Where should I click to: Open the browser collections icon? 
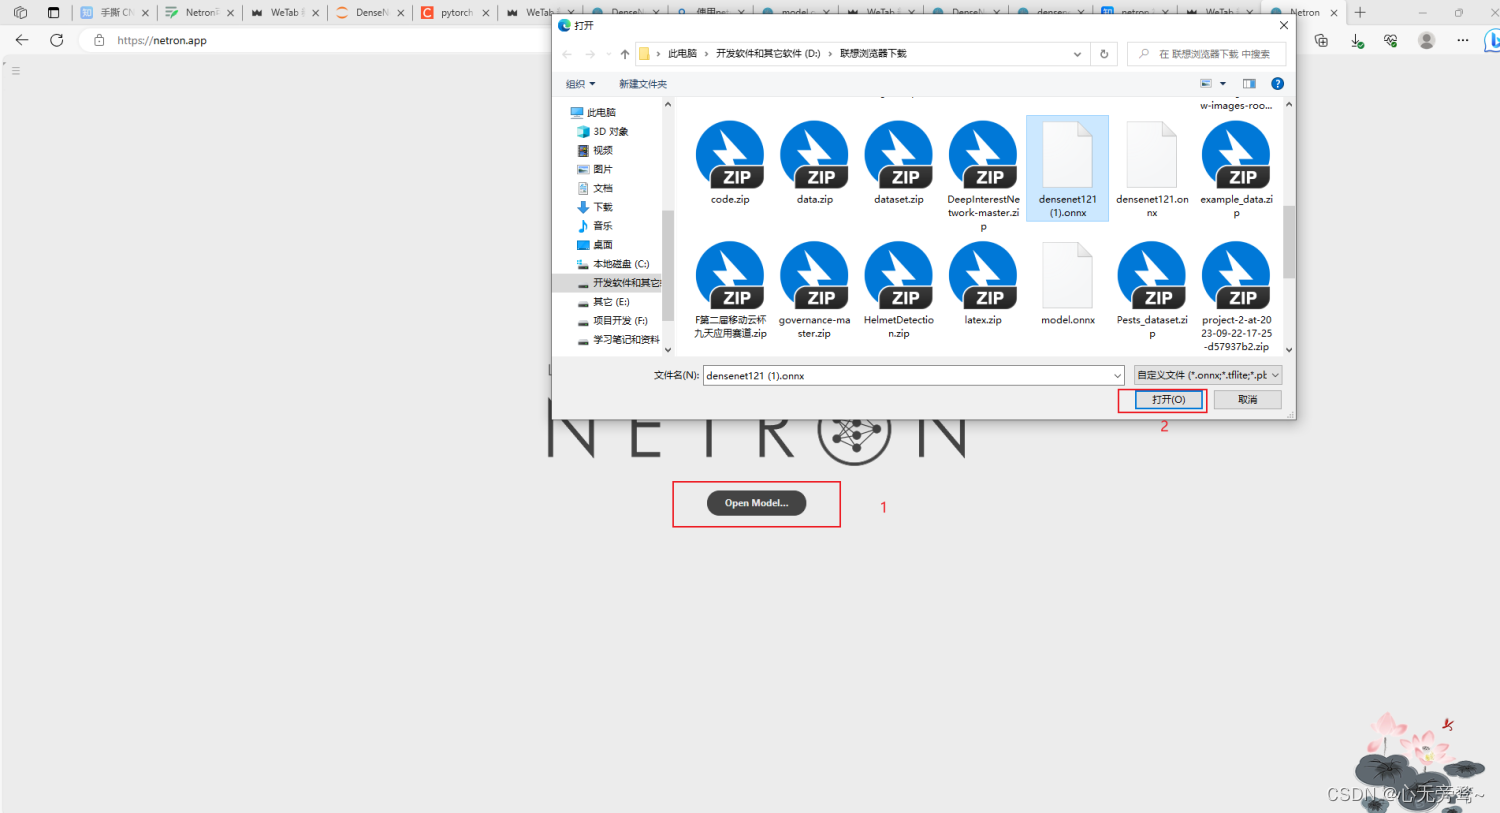click(x=1322, y=40)
